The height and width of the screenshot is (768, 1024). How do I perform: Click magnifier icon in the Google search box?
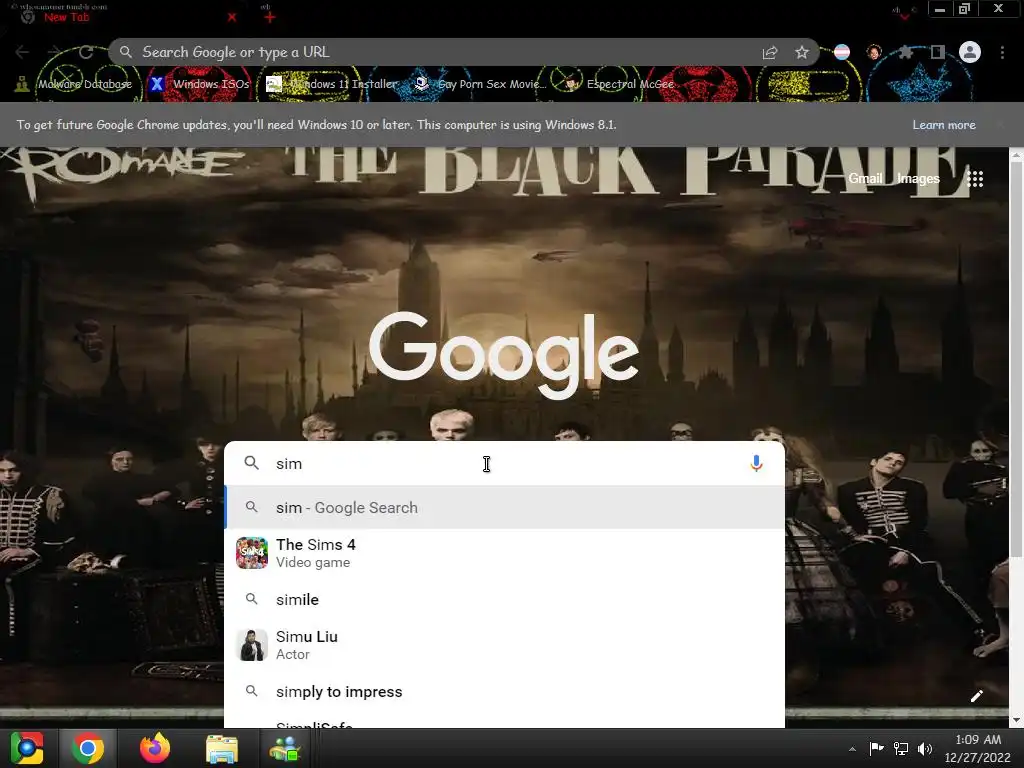pyautogui.click(x=251, y=463)
